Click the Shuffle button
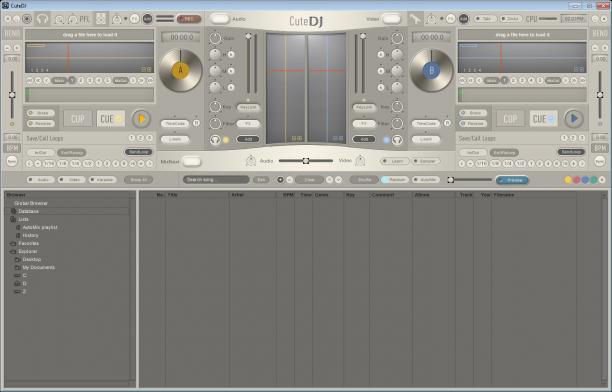Image resolution: width=612 pixels, height=392 pixels. (364, 180)
